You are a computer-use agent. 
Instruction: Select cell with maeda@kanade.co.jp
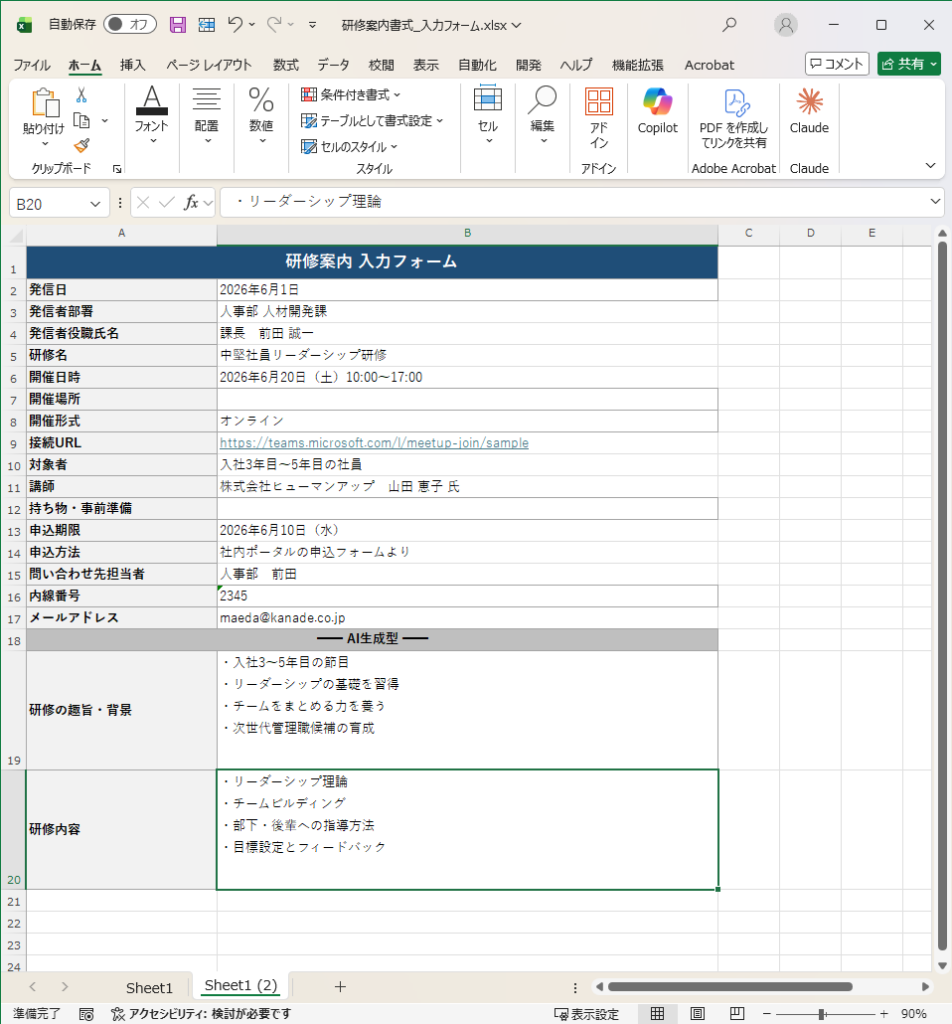pos(467,618)
